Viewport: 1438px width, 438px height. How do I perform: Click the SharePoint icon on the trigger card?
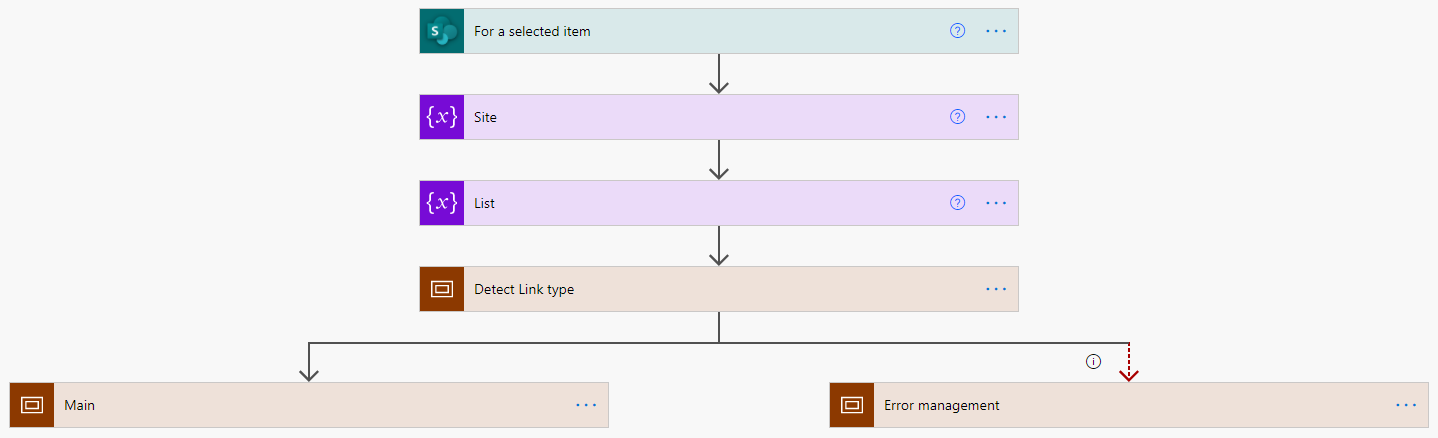click(442, 31)
